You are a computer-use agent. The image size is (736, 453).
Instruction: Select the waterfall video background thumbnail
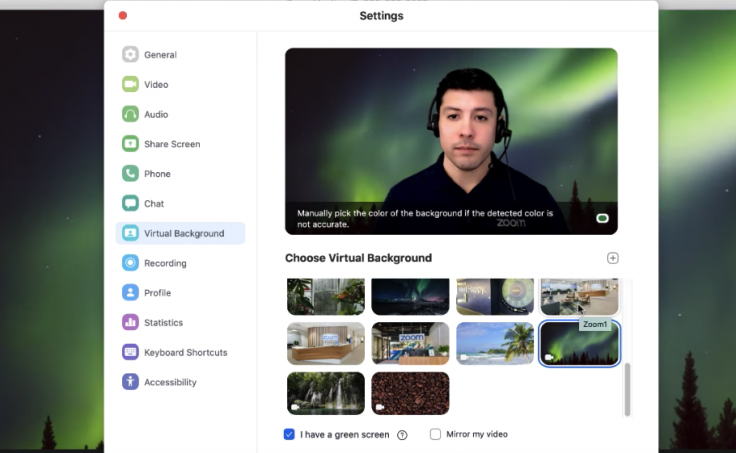[x=325, y=393]
